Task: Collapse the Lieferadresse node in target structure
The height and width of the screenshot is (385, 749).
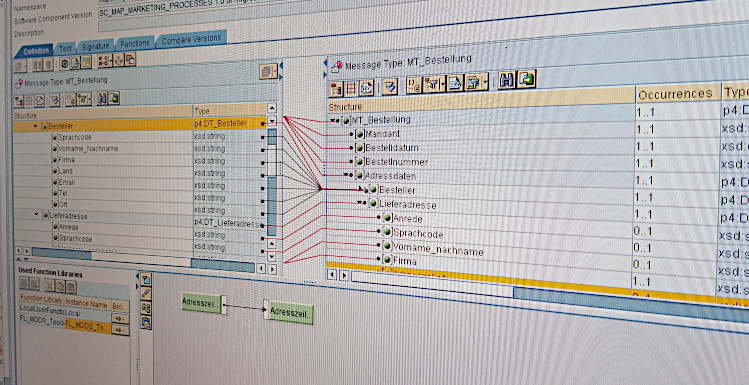Action: pos(360,203)
